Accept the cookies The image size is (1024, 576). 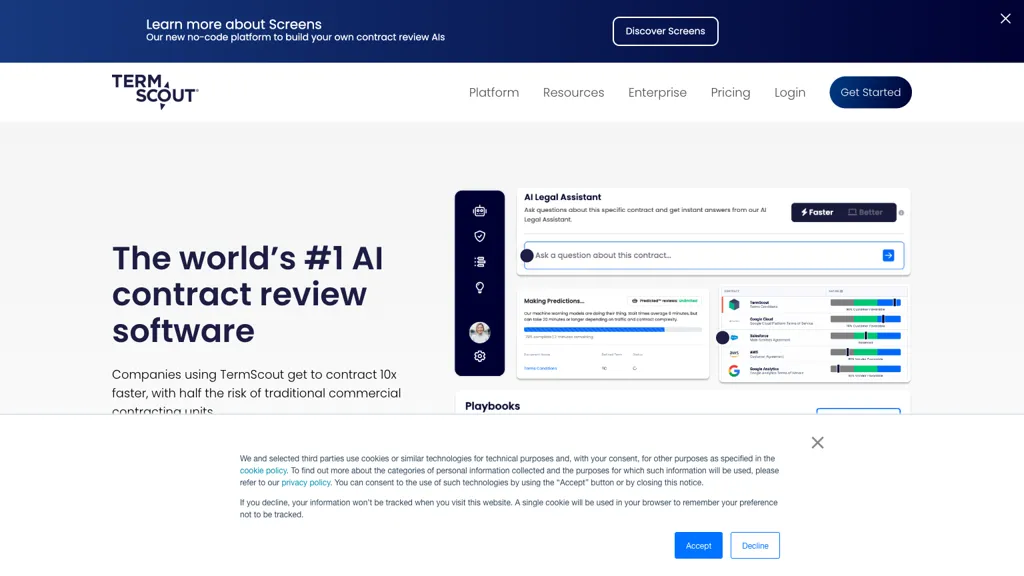(698, 545)
